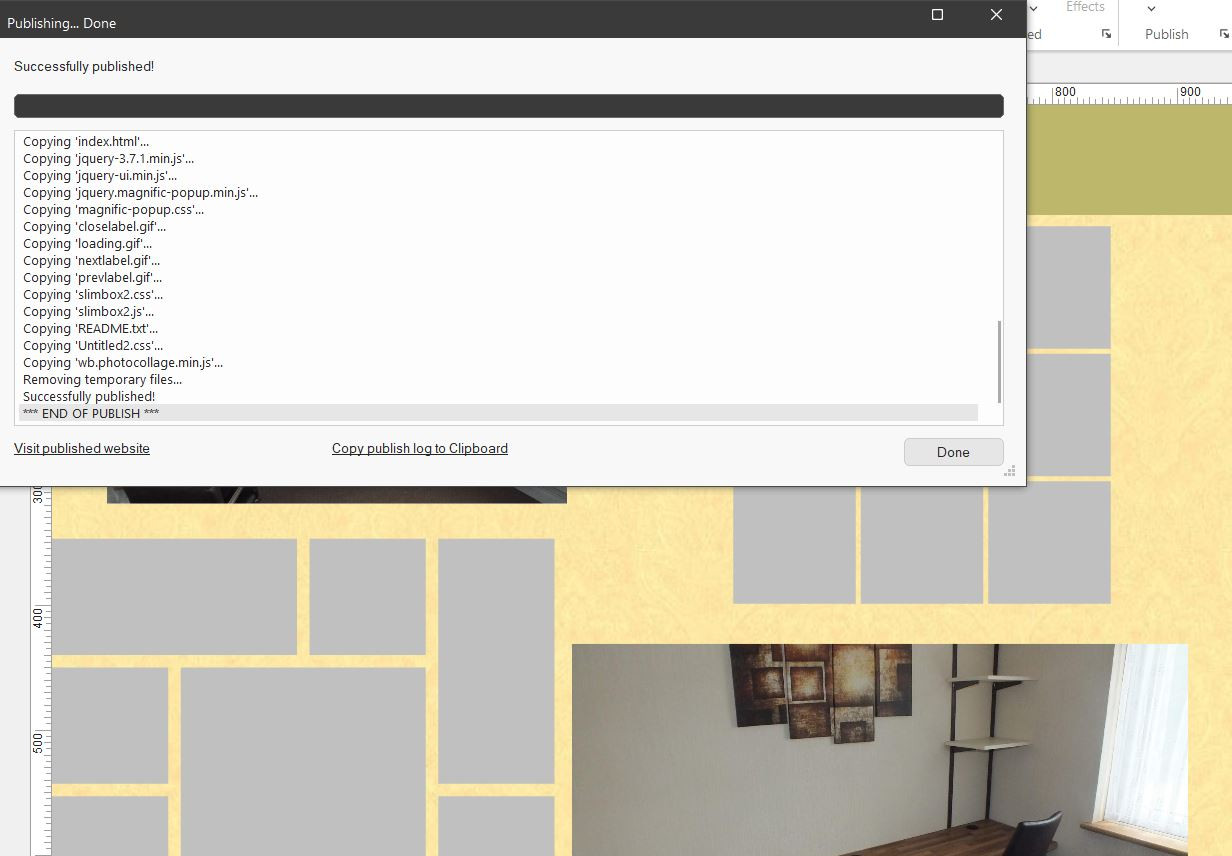Select the Copying 'jquery-ui.min.js' log line
Screen dimensions: 1232x856
498,175
